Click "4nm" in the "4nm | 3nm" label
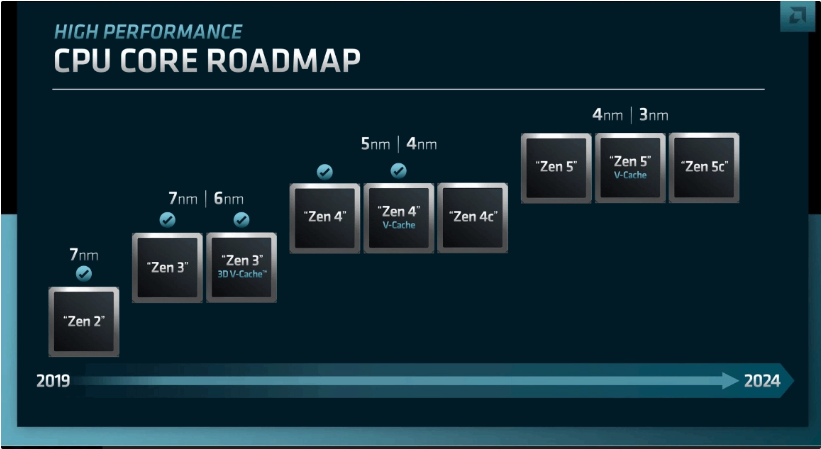The width and height of the screenshot is (821, 449). coord(608,115)
